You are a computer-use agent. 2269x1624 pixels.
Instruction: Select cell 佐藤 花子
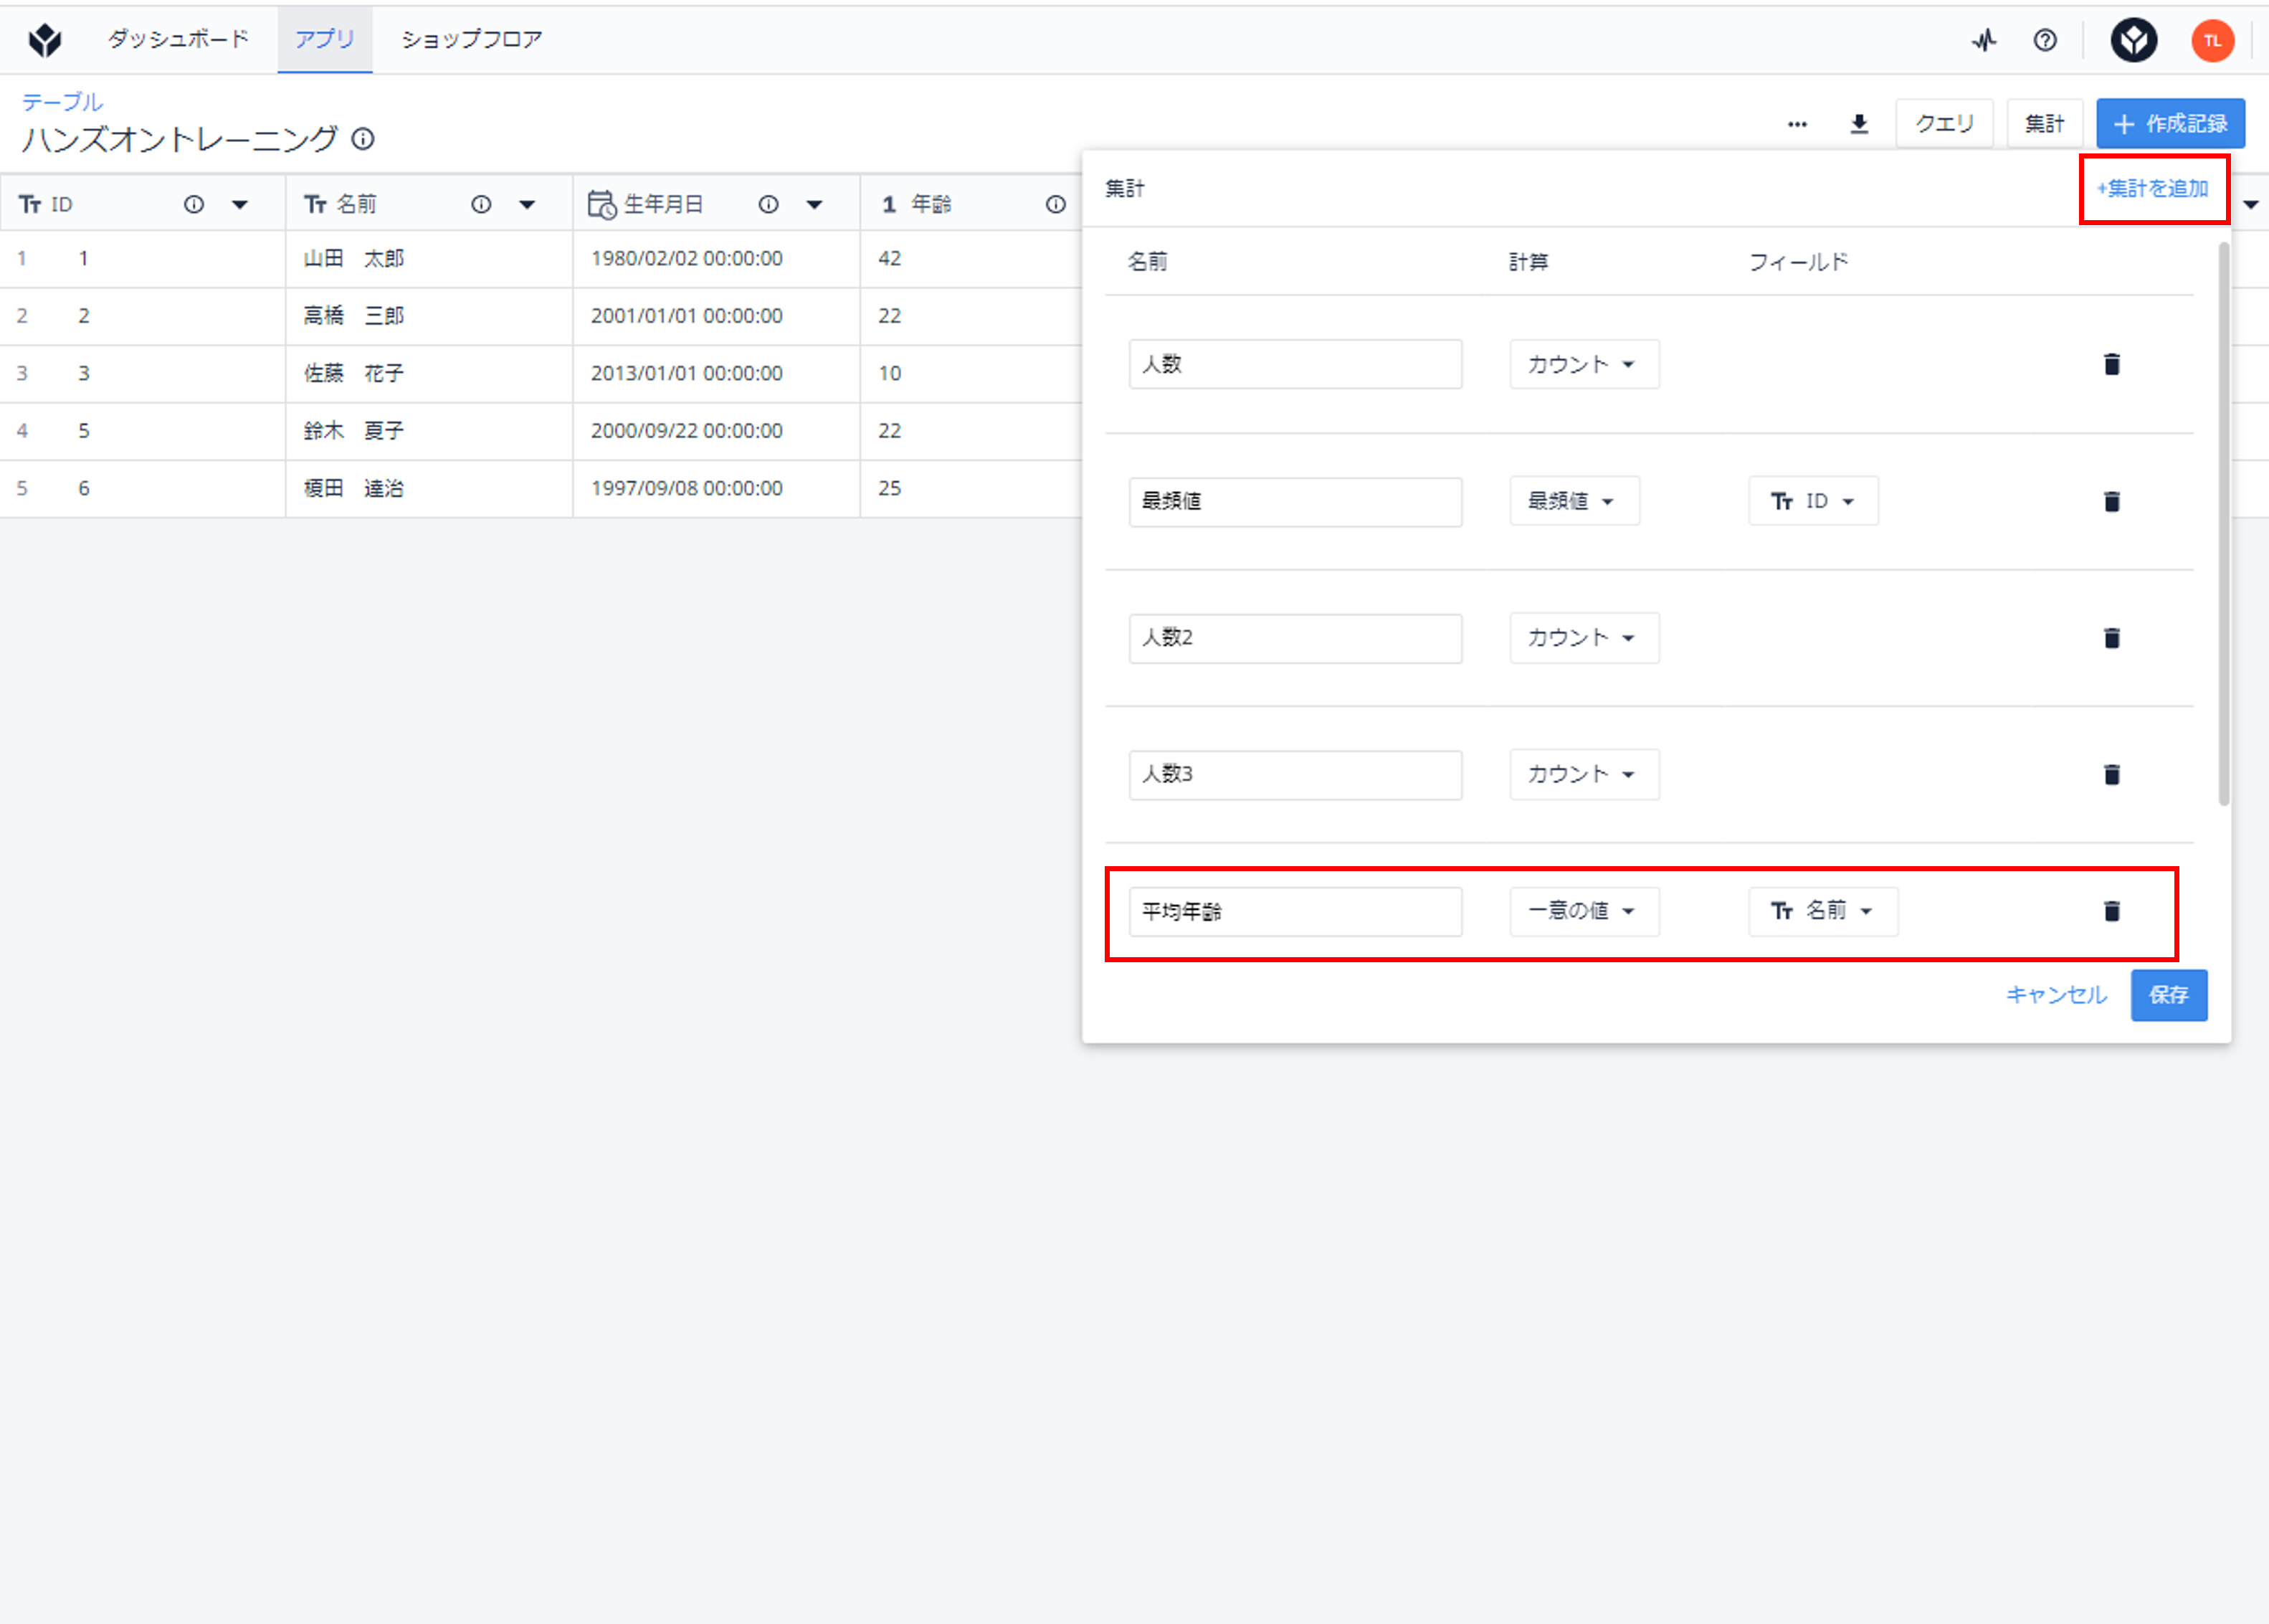(x=429, y=374)
